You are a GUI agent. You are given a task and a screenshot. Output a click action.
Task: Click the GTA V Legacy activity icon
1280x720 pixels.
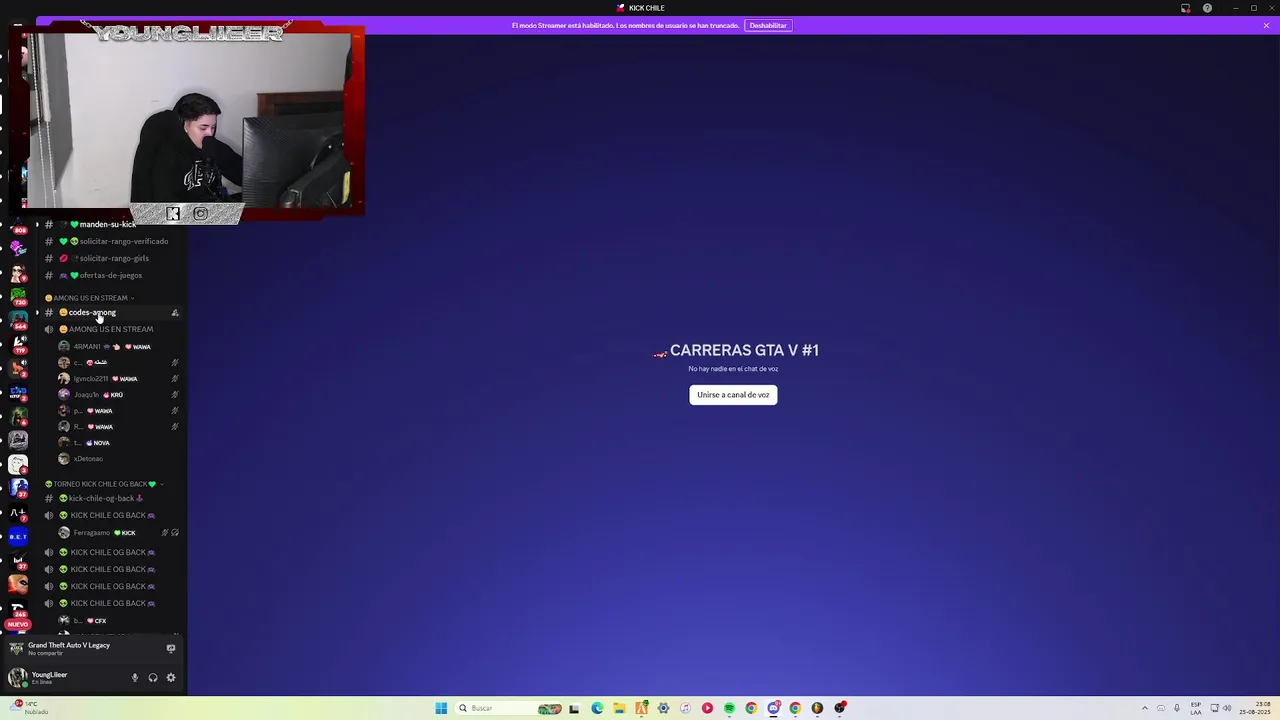pyautogui.click(x=16, y=648)
